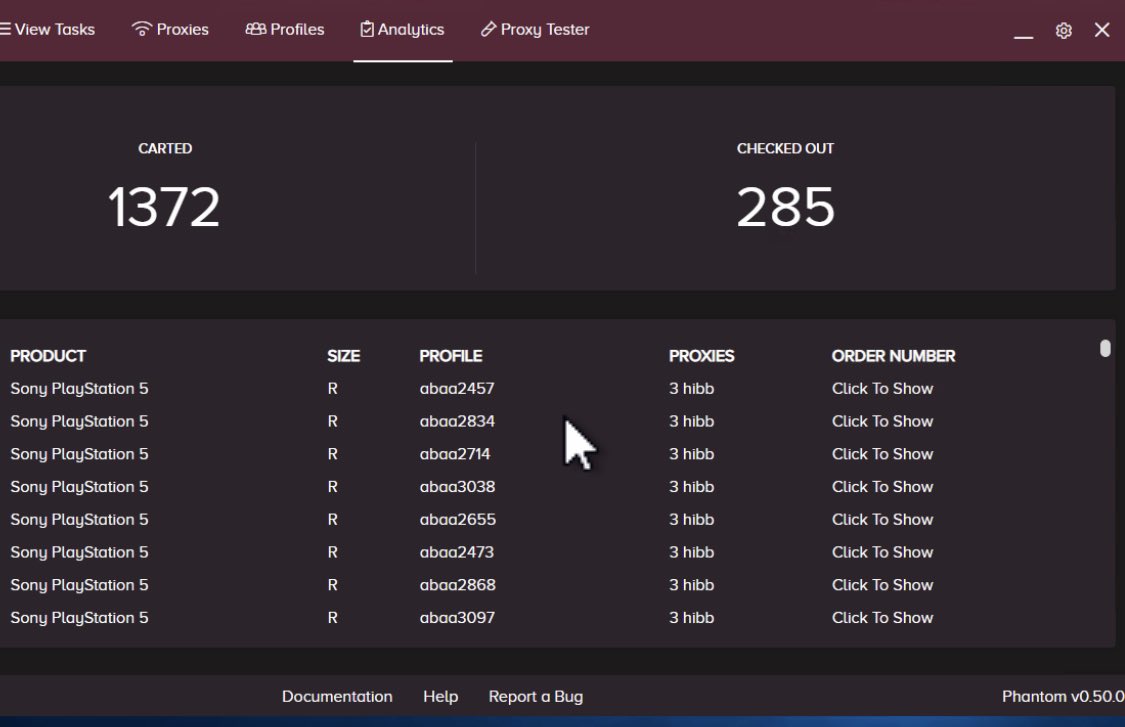Show order number for profile abaa2457

point(882,388)
